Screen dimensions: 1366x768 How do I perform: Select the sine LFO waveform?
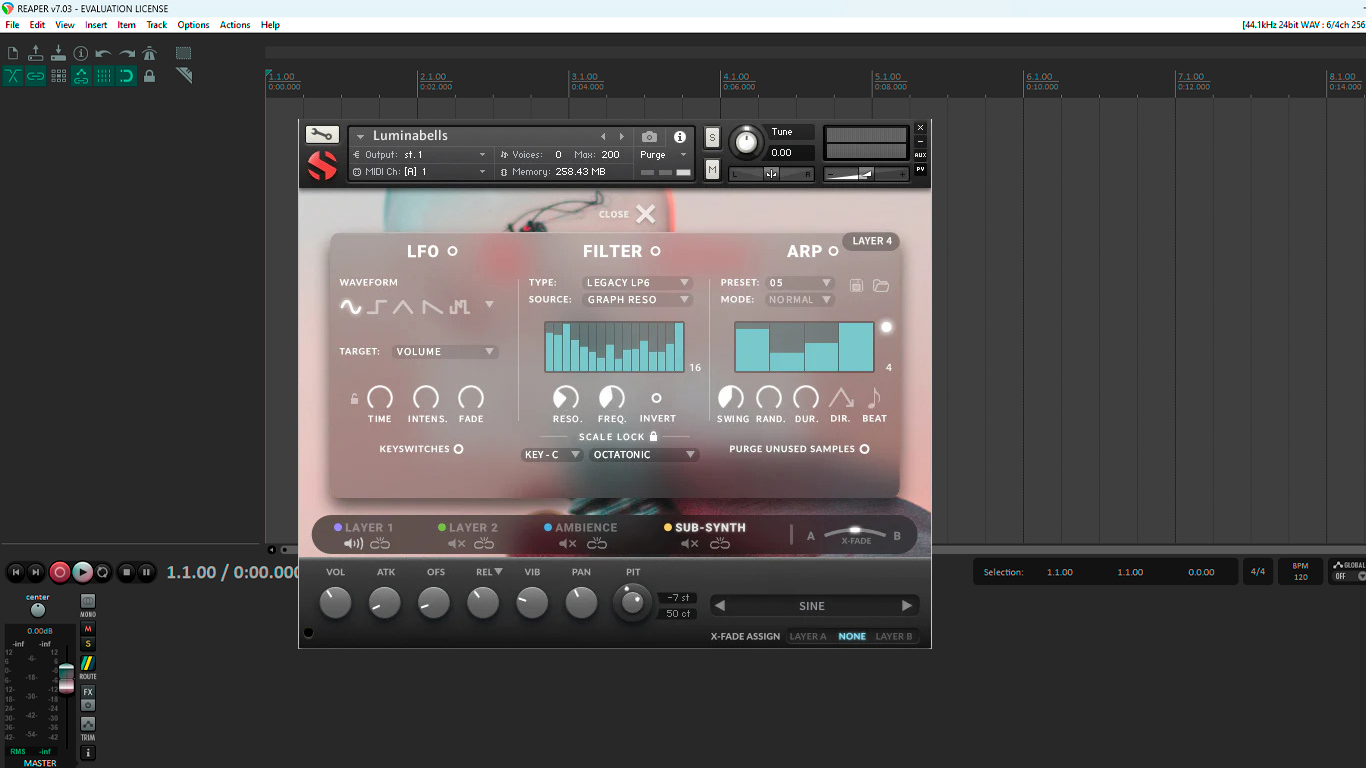[351, 307]
